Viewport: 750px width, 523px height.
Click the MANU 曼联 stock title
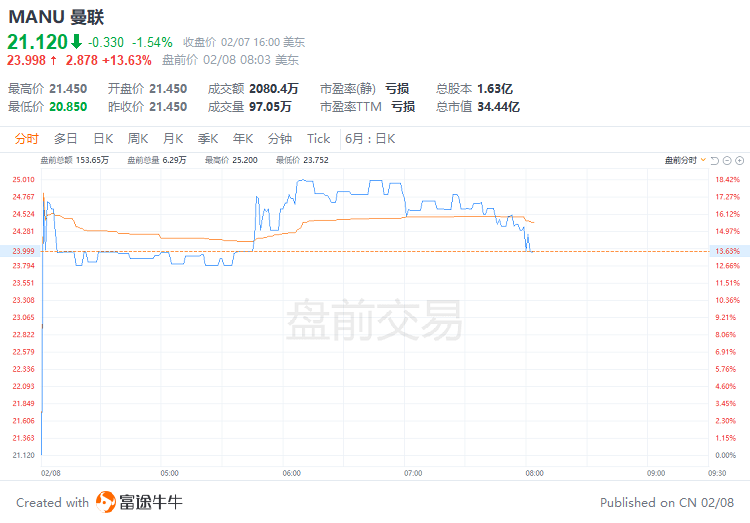click(x=56, y=17)
